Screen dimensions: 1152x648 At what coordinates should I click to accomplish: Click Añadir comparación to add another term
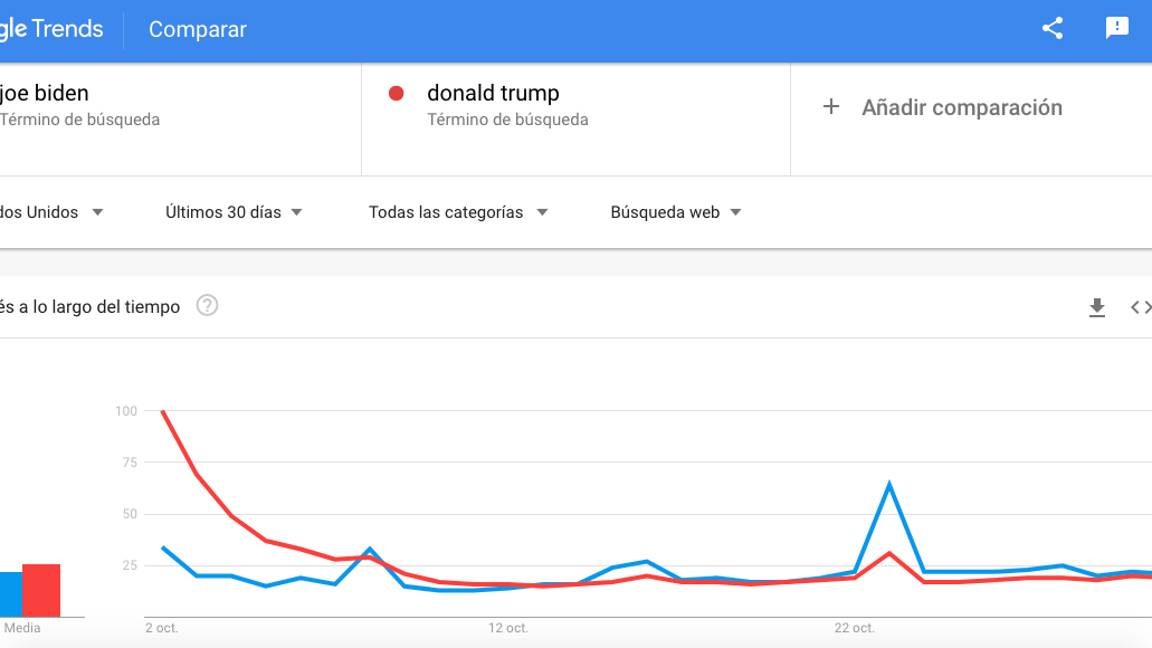point(962,107)
